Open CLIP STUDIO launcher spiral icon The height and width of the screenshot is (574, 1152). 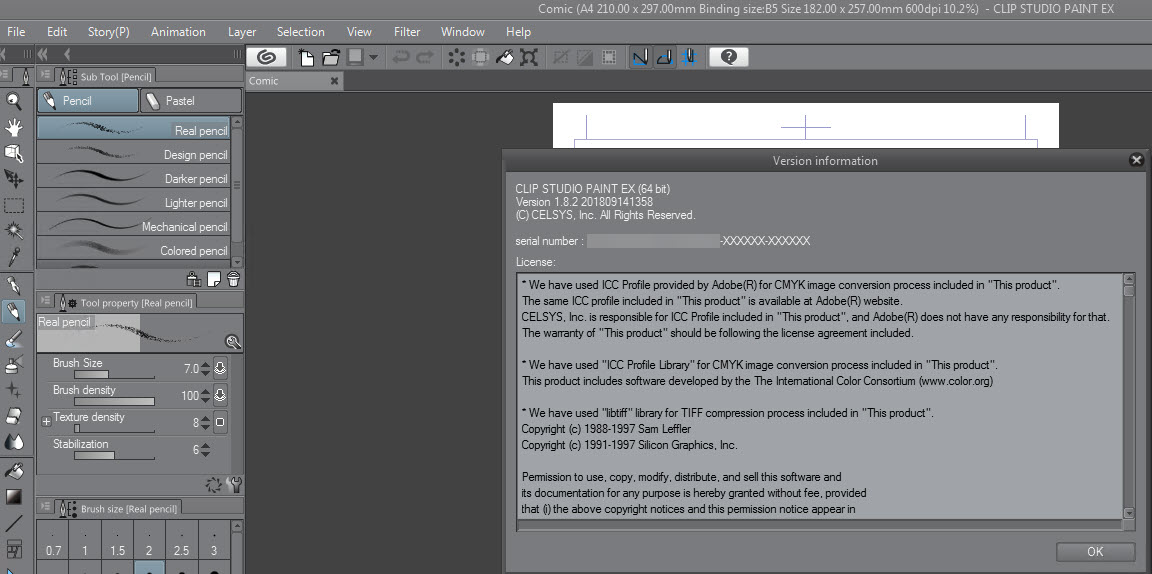click(266, 57)
